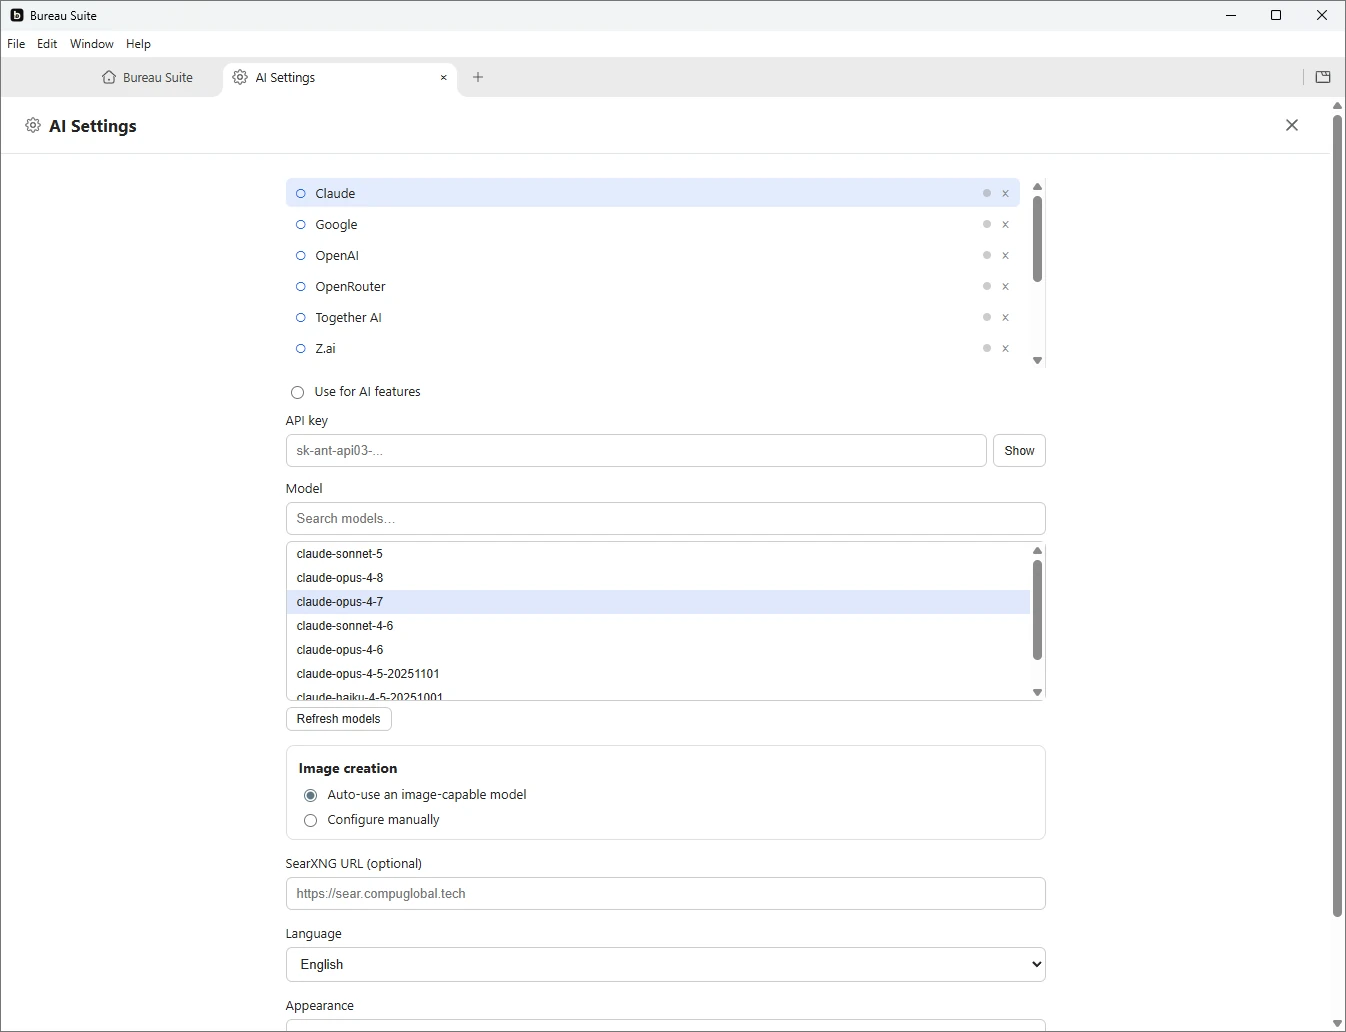Click the gear icon on AI Settings tab
This screenshot has height=1032, width=1346.
[240, 77]
